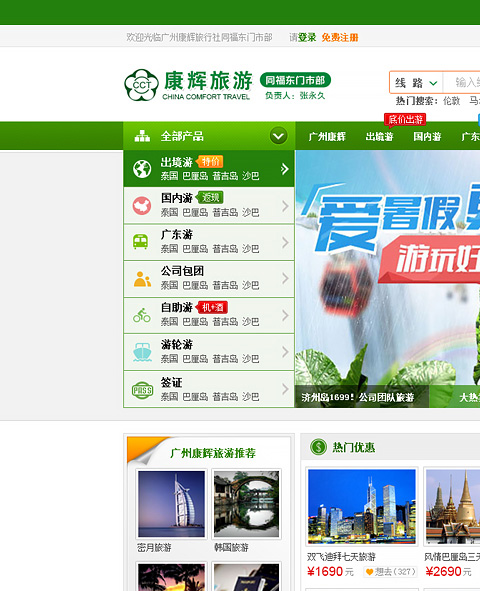This screenshot has height=591, width=480.
Task: Click the 想去 (327) heart button
Action: [x=390, y=572]
